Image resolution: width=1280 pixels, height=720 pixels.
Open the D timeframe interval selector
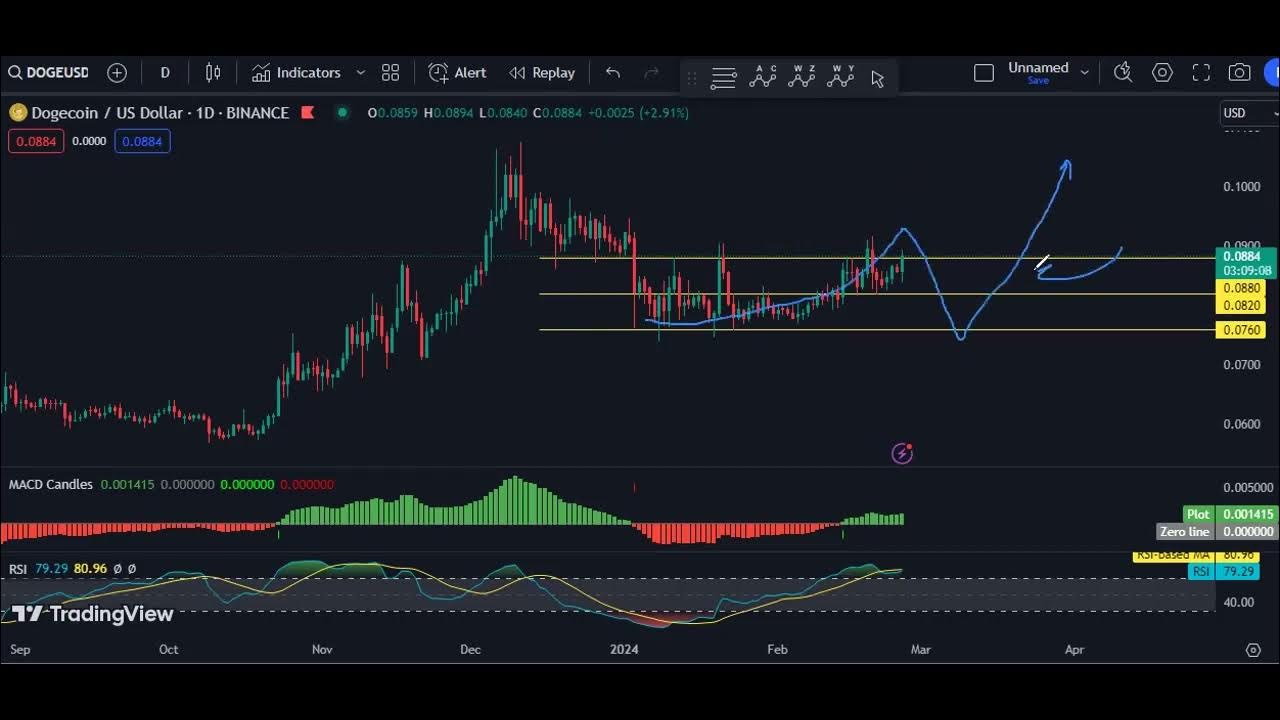click(165, 73)
